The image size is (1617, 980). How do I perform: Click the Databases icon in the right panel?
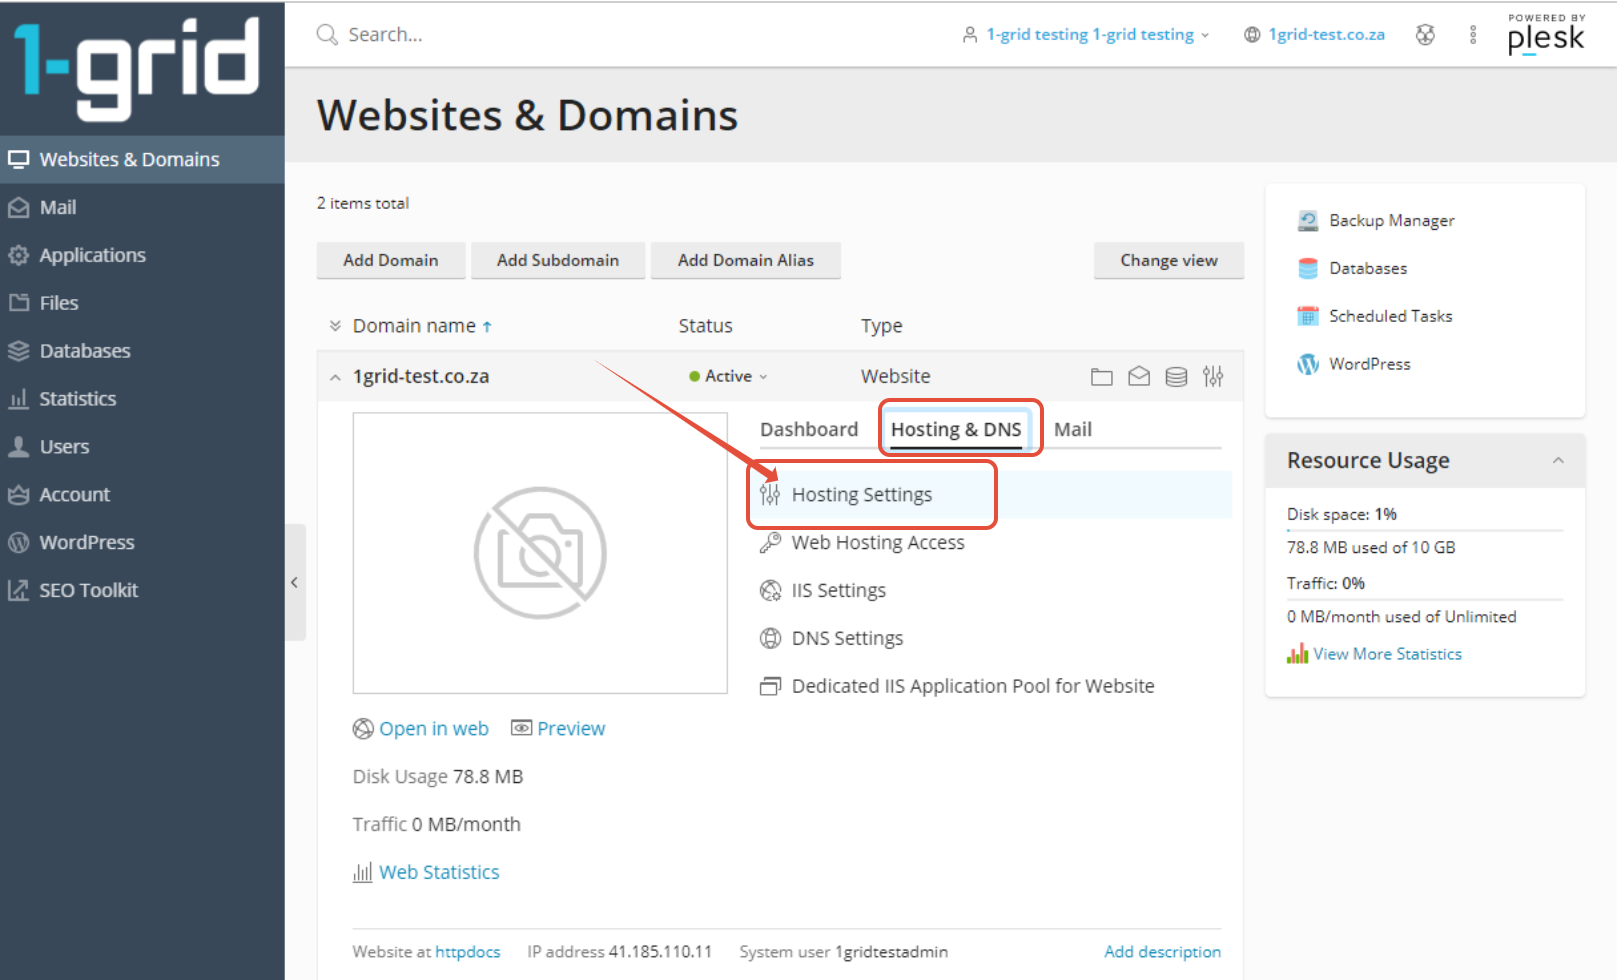click(x=1307, y=268)
